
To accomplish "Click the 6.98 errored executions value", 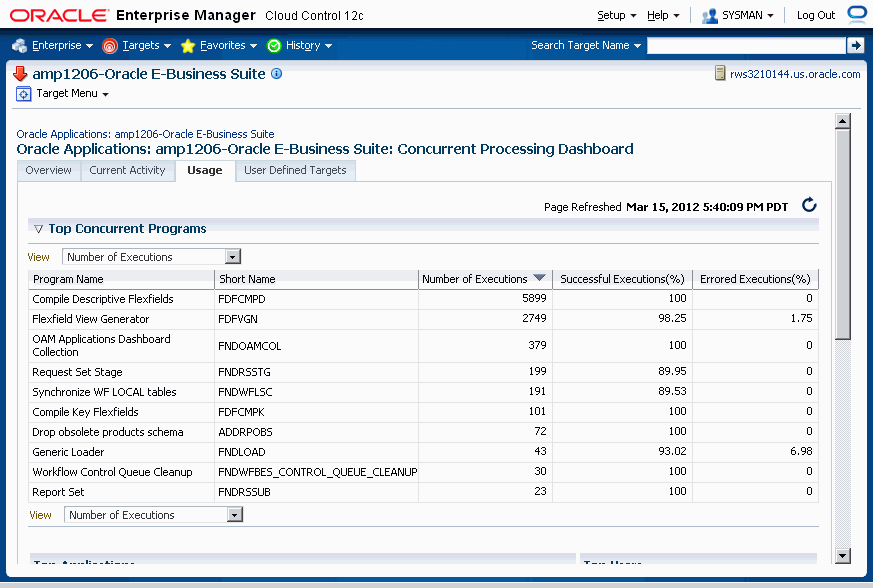I will tap(801, 451).
